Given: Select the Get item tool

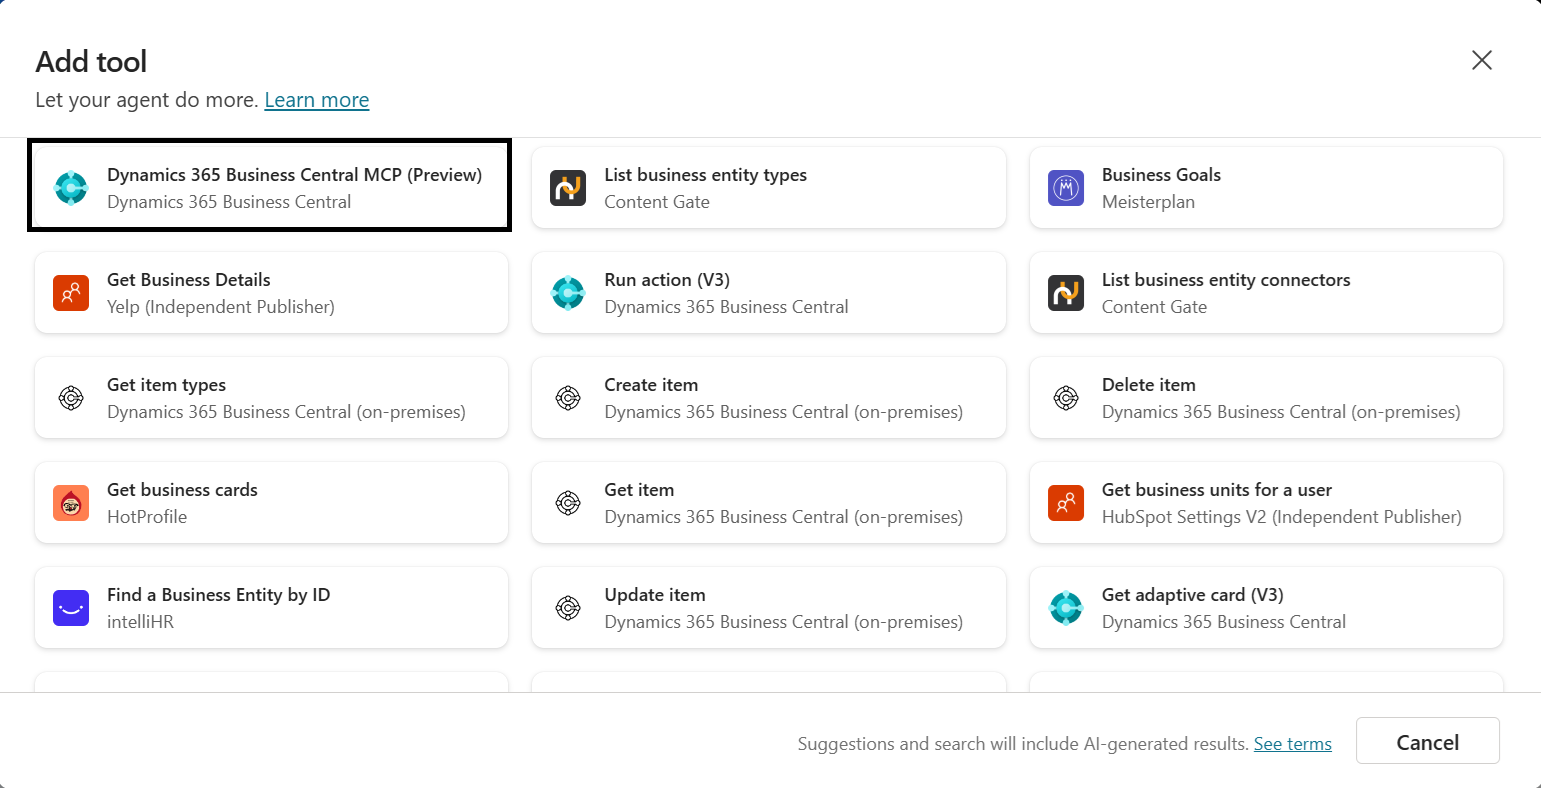Looking at the screenshot, I should pos(768,502).
